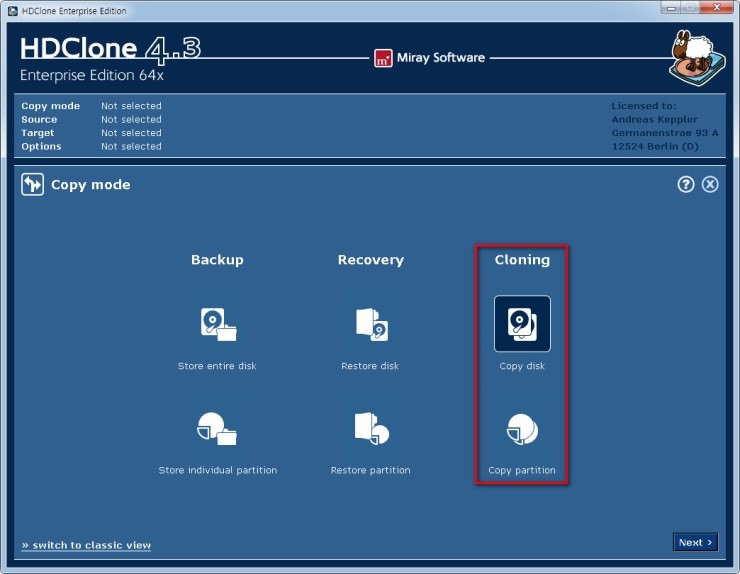Click the Copy mode status row label
Image resolution: width=740 pixels, height=574 pixels.
click(50, 106)
